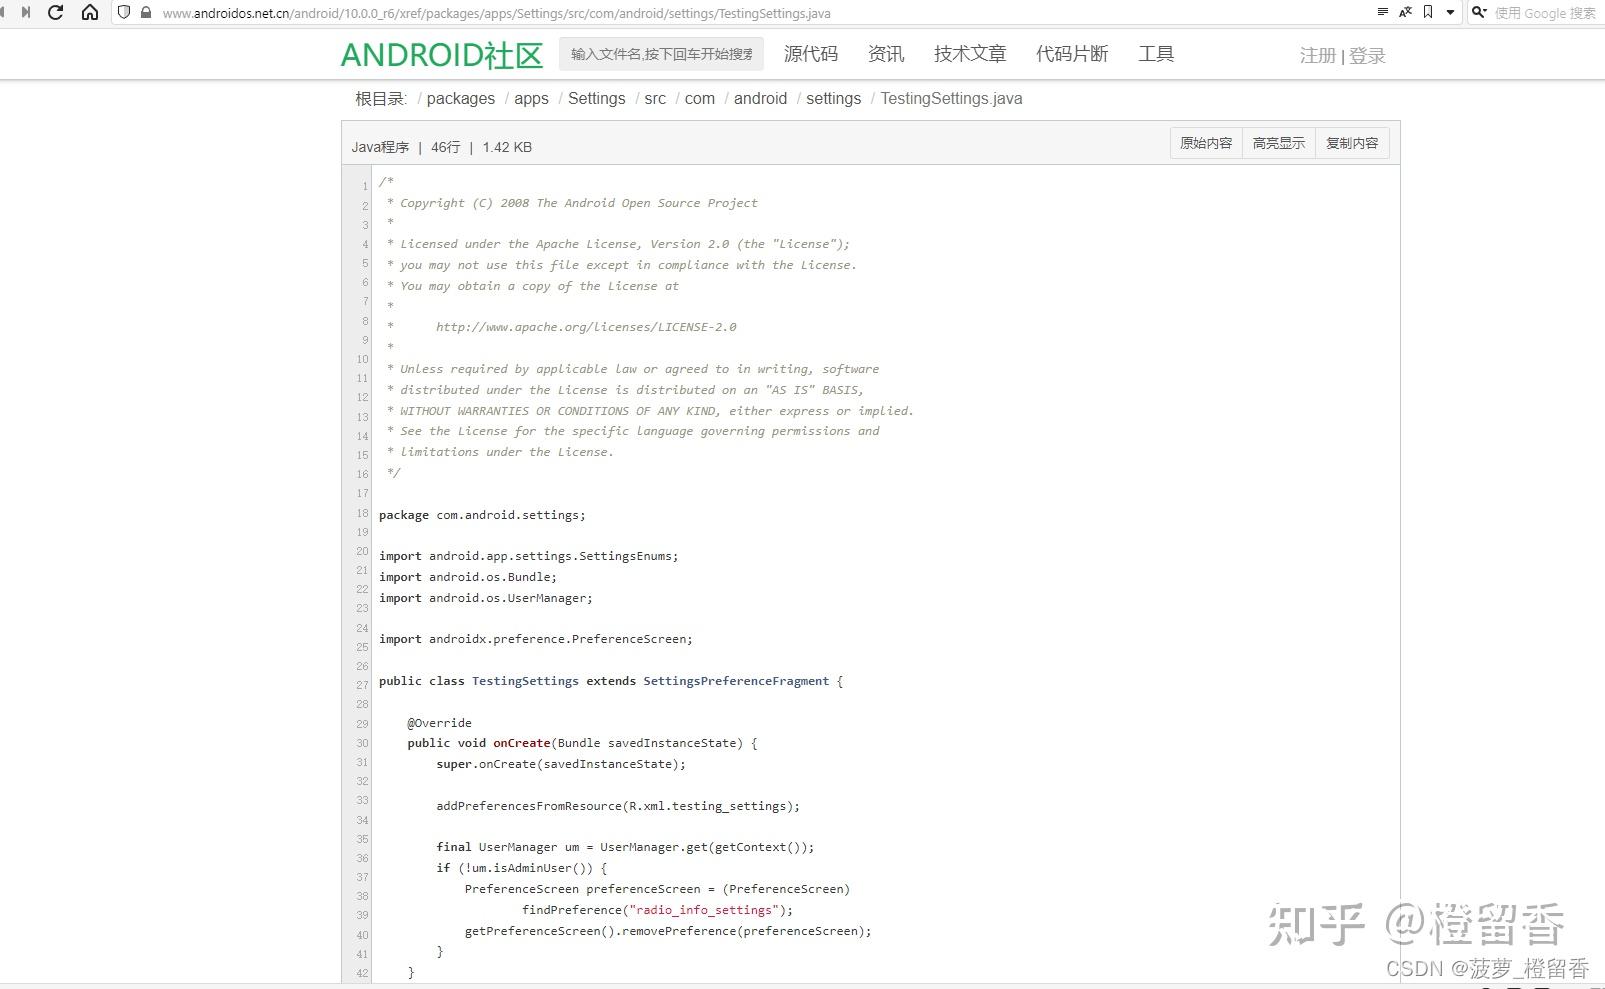The height and width of the screenshot is (989, 1605).
Task: Click the browser home icon
Action: (x=89, y=13)
